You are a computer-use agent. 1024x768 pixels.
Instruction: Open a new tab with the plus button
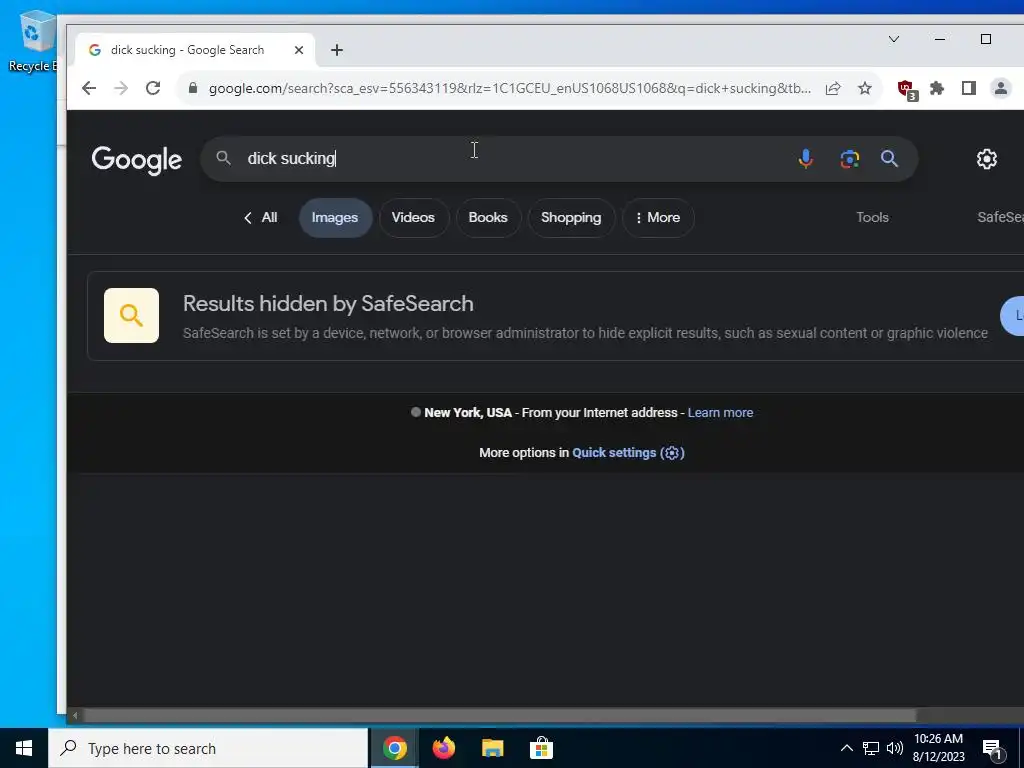point(337,50)
